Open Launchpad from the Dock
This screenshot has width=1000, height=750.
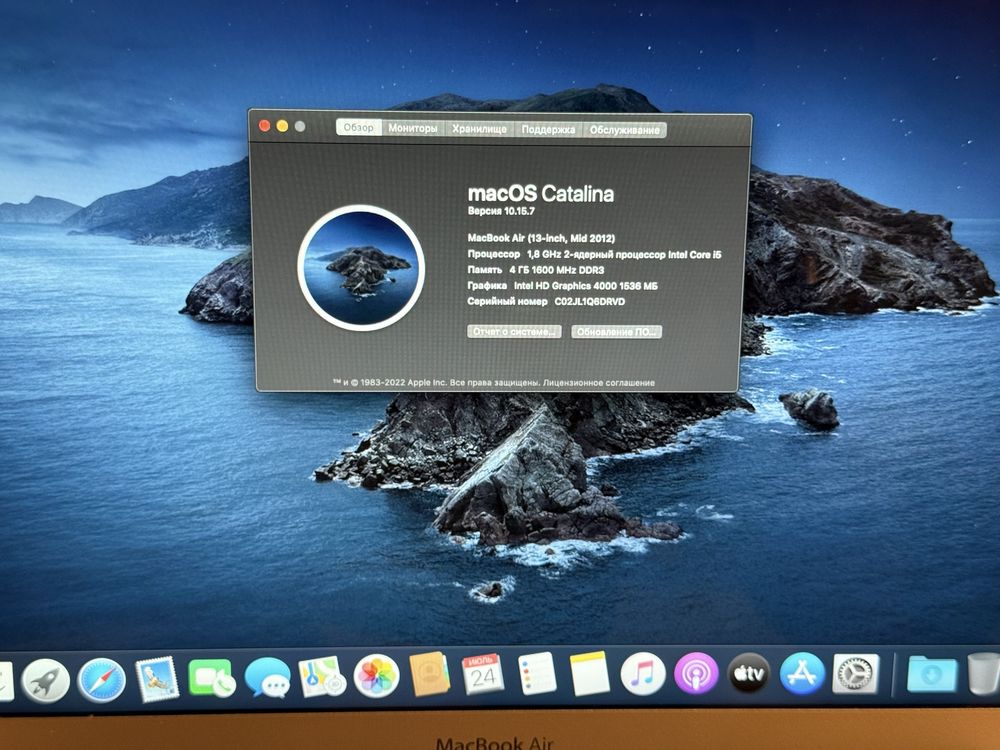(45, 680)
